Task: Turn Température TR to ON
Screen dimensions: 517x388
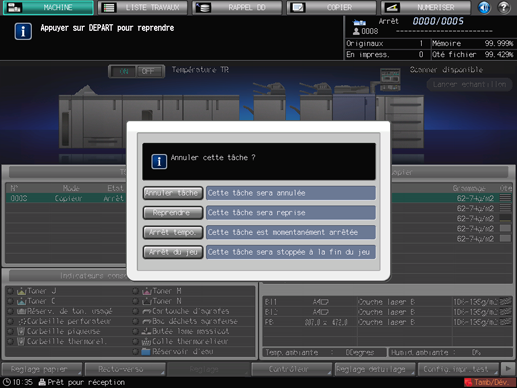Action: click(x=123, y=71)
